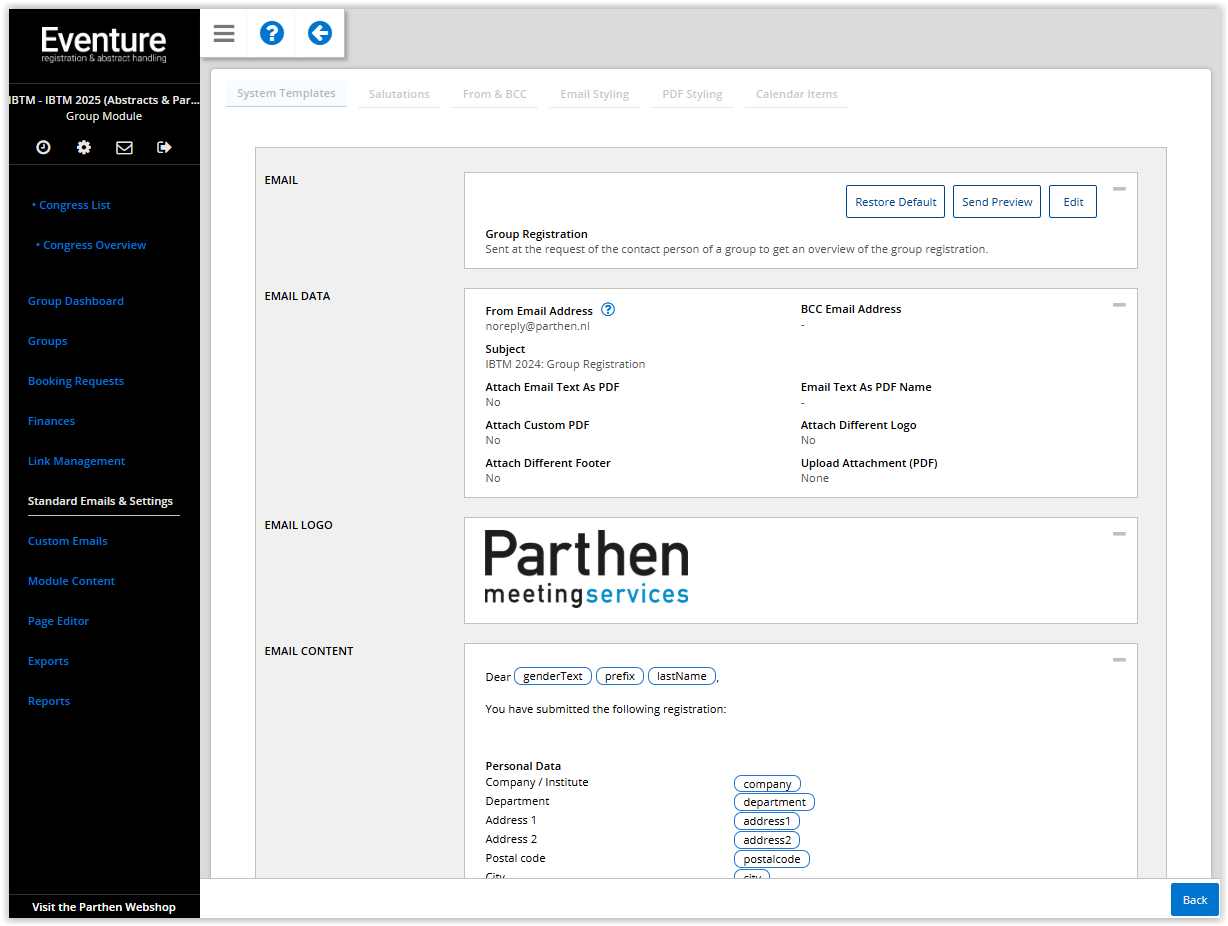Click the blue help question mark icon
The image size is (1228, 926).
click(x=272, y=34)
